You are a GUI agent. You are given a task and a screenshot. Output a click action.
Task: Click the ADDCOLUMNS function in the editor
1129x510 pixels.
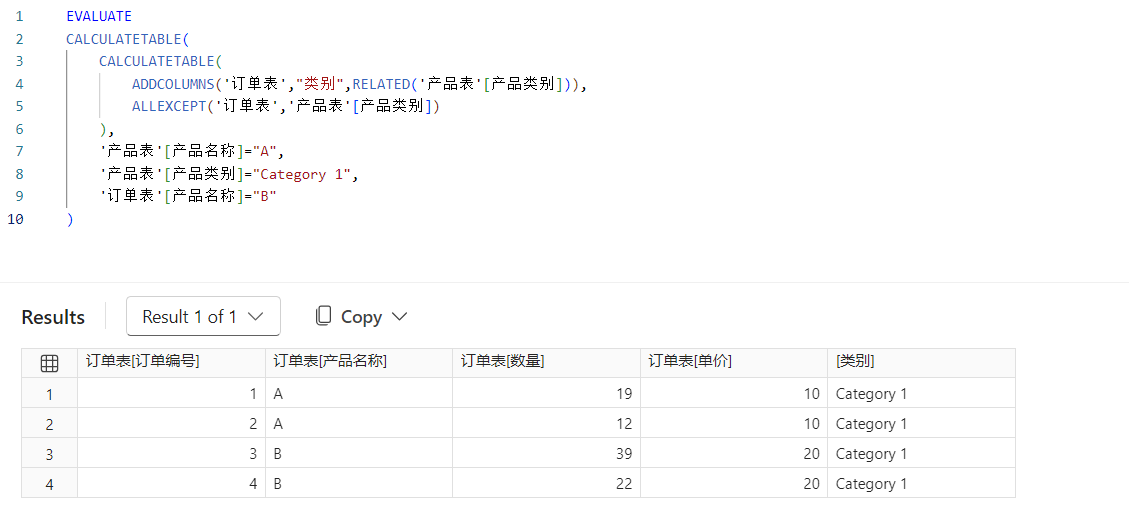click(173, 84)
